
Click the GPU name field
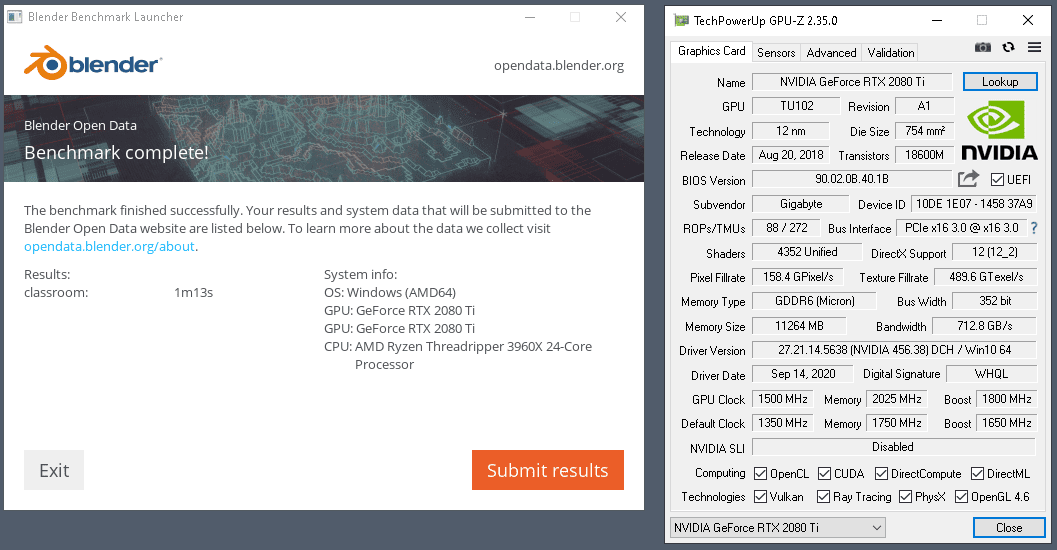click(x=852, y=82)
